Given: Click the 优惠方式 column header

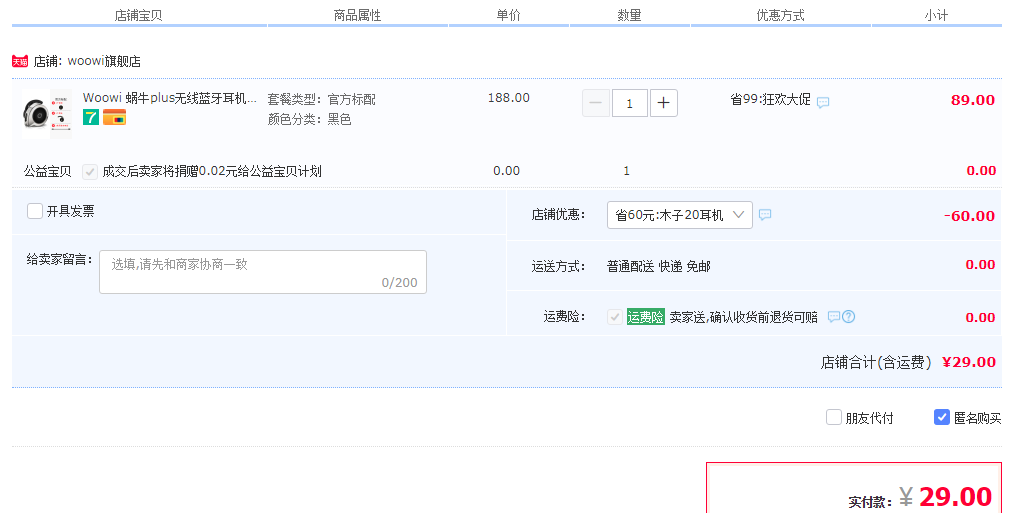Looking at the screenshot, I should 781,15.
